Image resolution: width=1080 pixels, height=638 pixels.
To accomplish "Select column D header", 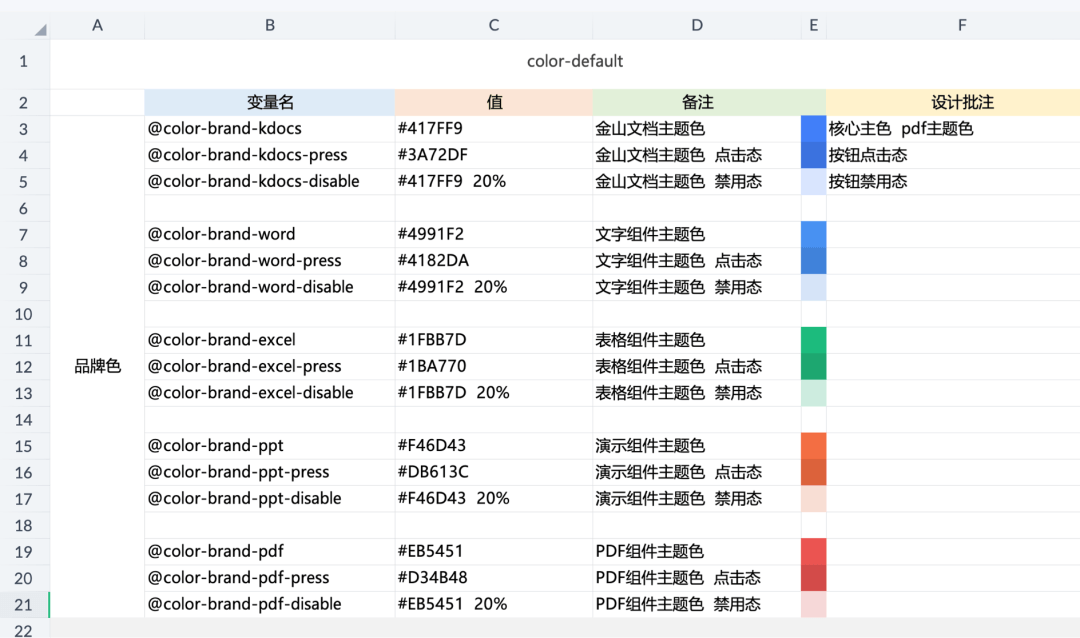I will pyautogui.click(x=696, y=25).
